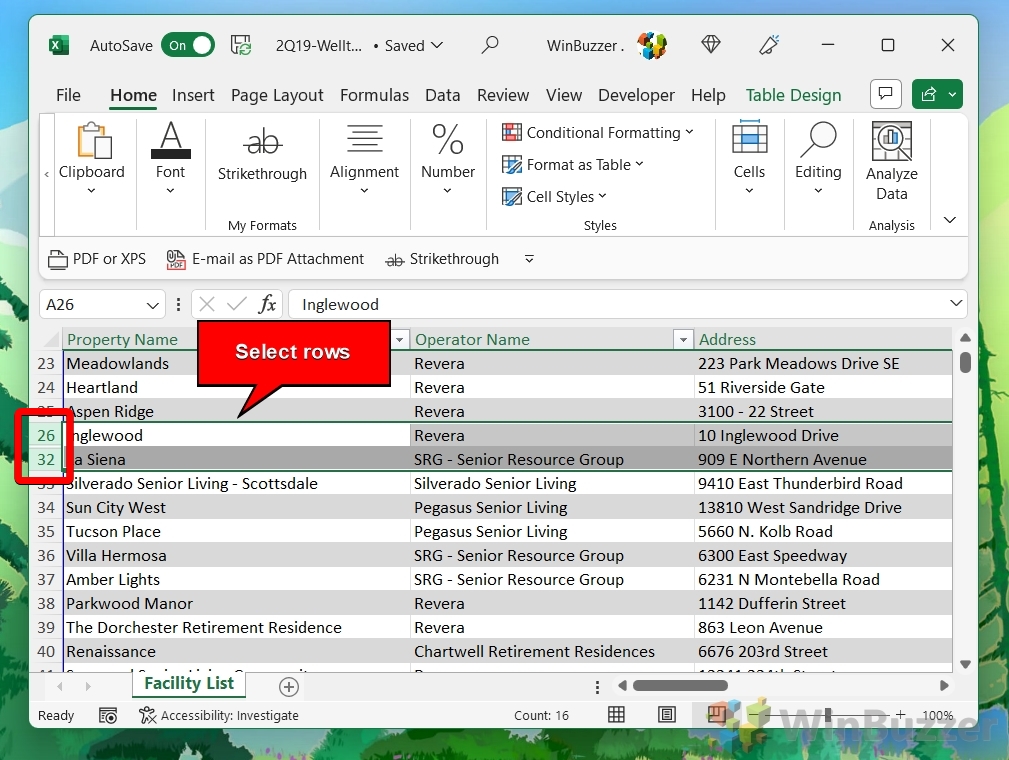The image size is (1009, 760).
Task: Open the Name Box dropdown arrow
Action: coord(153,305)
